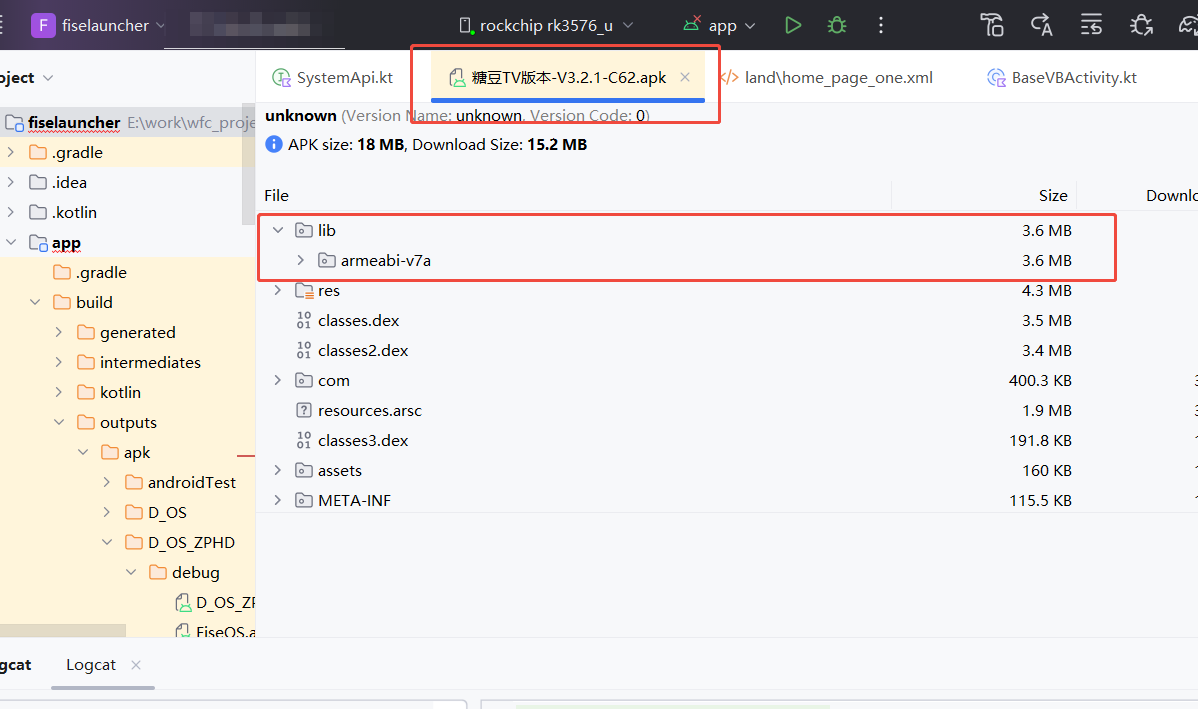This screenshot has height=709, width=1198.
Task: Collapse the app module in project tree
Action: [x=11, y=242]
